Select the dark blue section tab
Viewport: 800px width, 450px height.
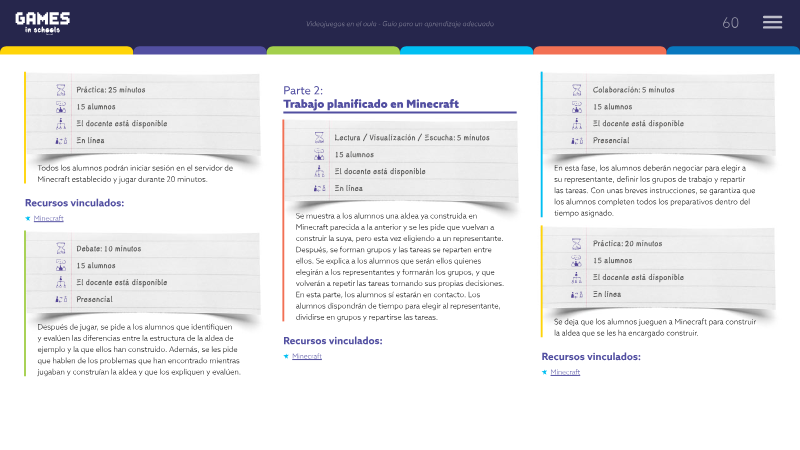tap(733, 50)
